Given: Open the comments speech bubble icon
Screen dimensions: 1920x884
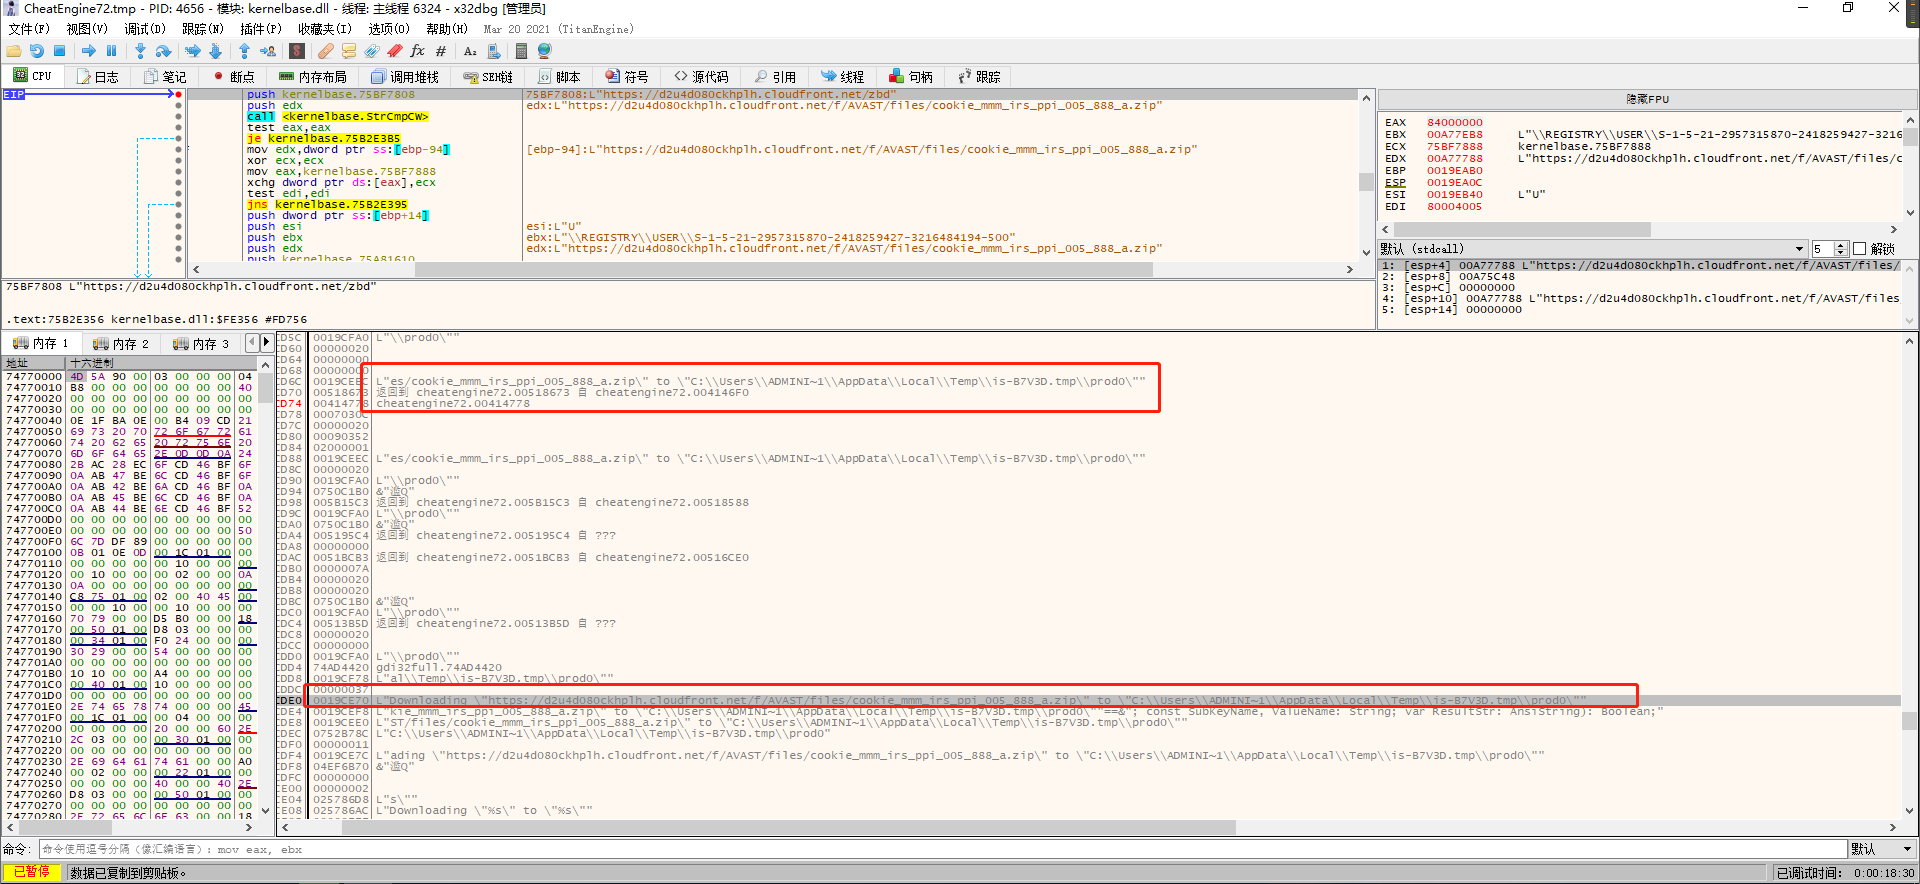Looking at the screenshot, I should pyautogui.click(x=349, y=51).
